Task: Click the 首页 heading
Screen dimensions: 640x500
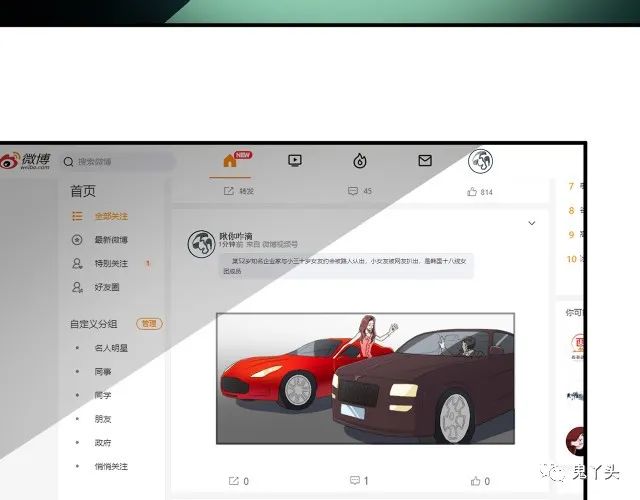Action: 83,191
